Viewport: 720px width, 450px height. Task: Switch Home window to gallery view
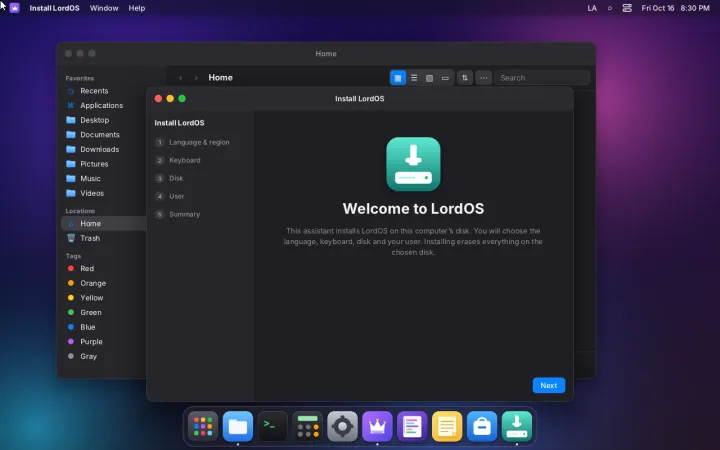pyautogui.click(x=445, y=78)
